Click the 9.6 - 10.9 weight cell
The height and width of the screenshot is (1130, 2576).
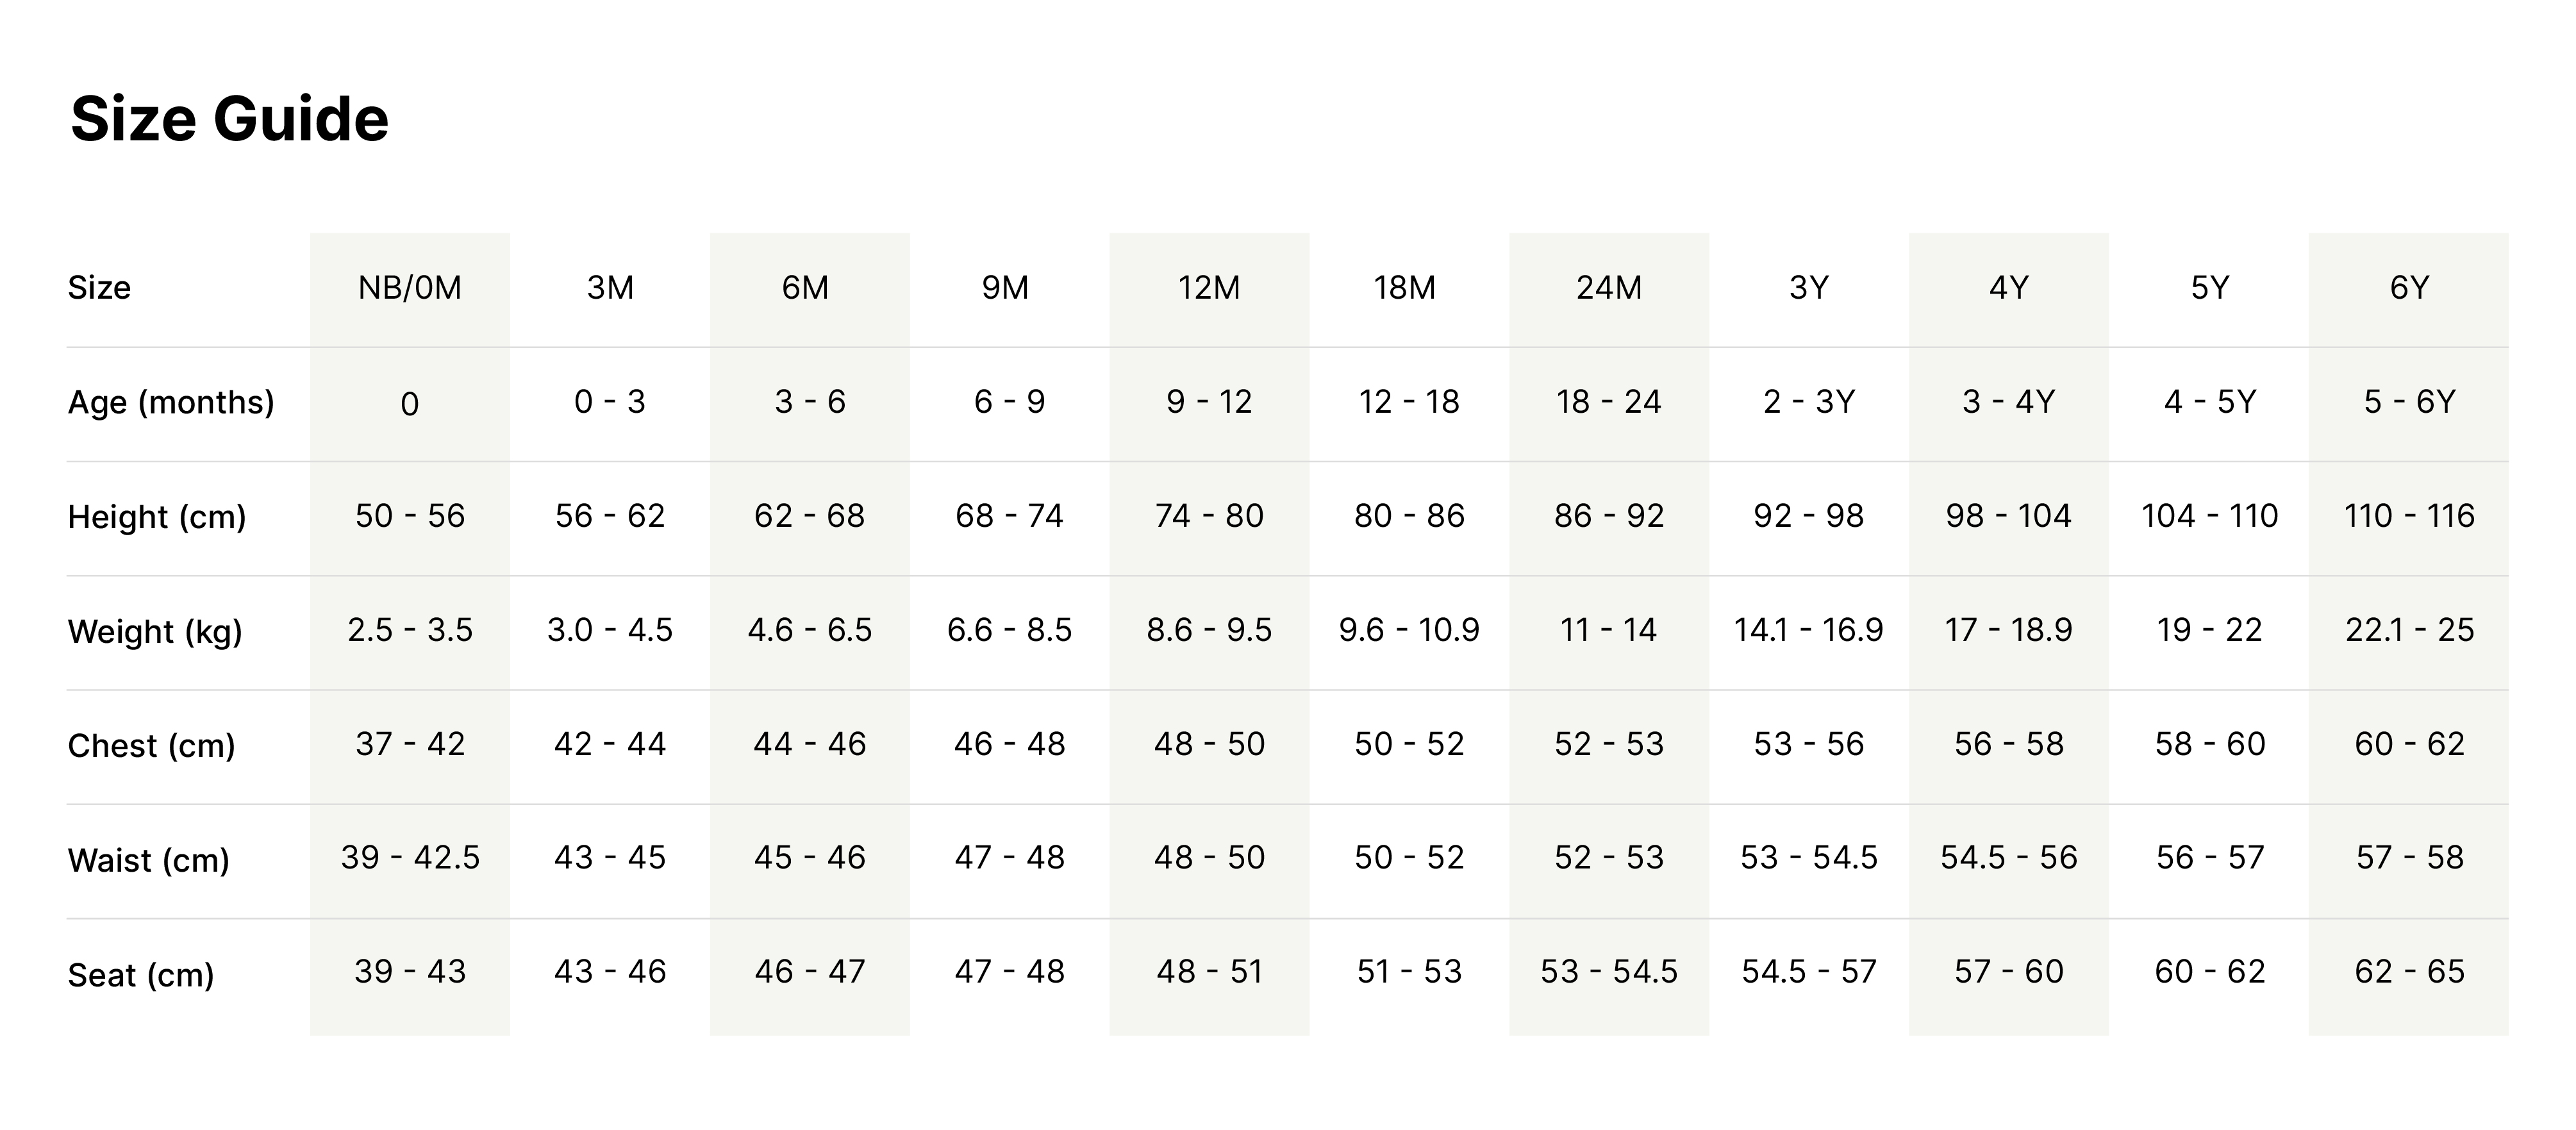tap(1408, 630)
